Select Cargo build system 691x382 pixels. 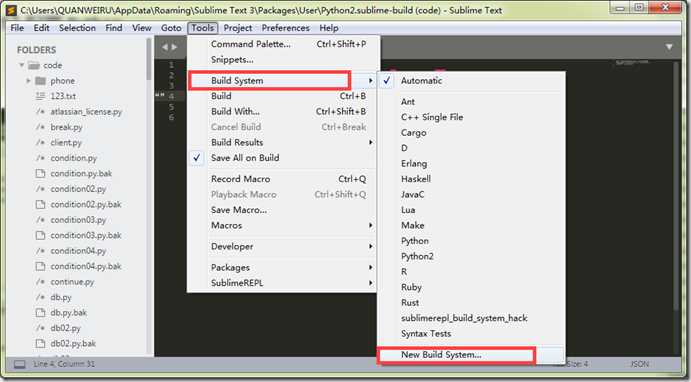tap(472, 133)
